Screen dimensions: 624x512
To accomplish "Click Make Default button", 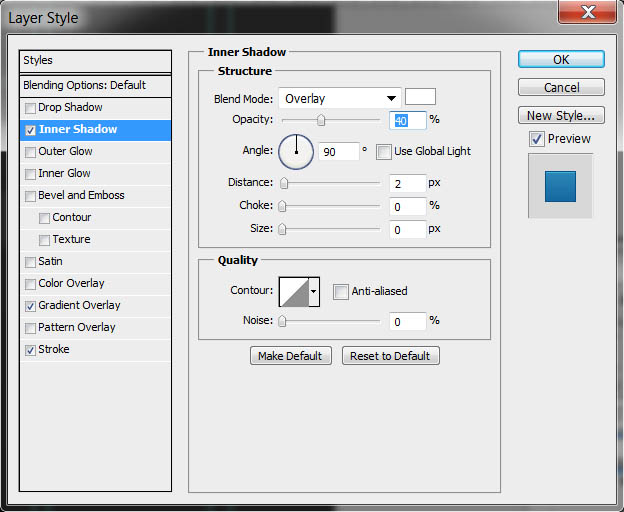I will (x=291, y=356).
